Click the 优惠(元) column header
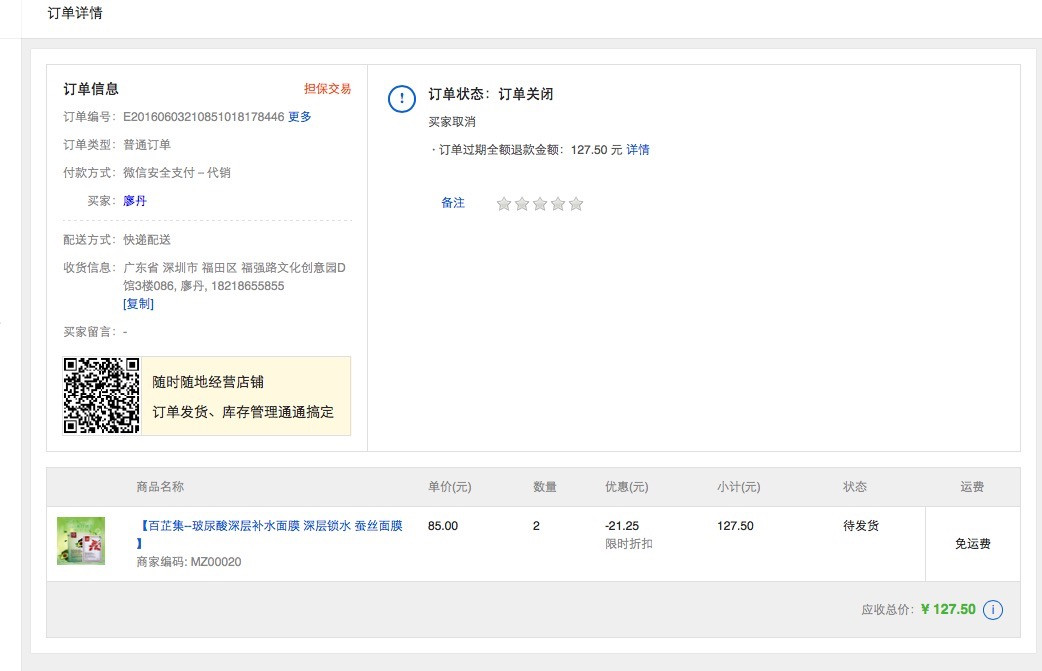 pos(627,487)
